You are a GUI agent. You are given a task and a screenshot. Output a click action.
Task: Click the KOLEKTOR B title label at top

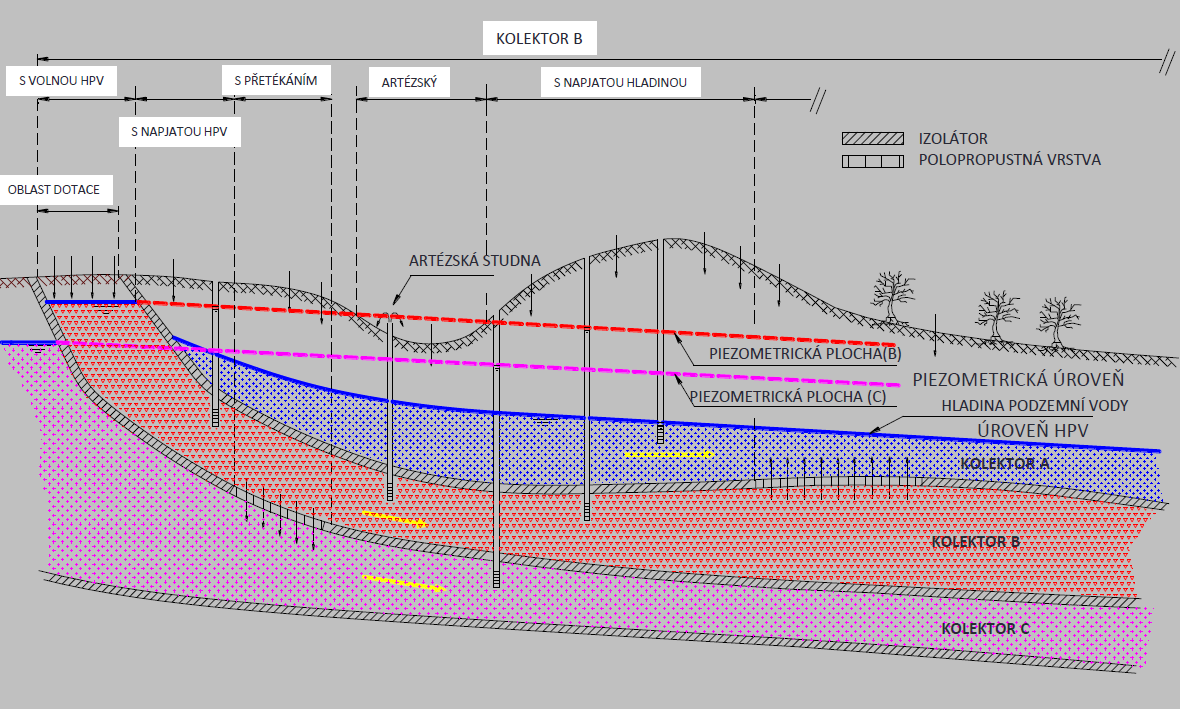tap(539, 40)
